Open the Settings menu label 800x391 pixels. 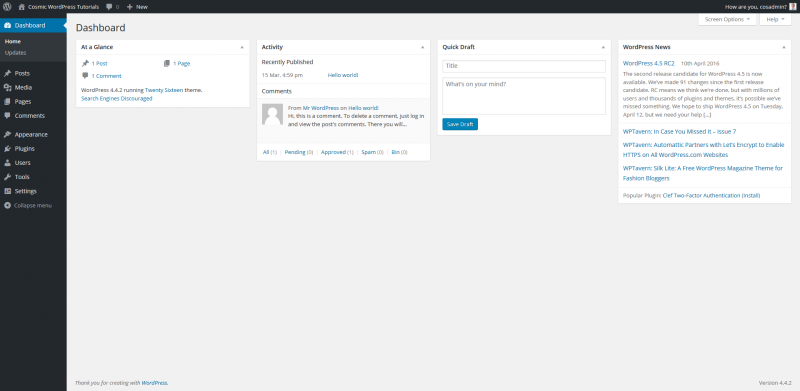(x=26, y=191)
